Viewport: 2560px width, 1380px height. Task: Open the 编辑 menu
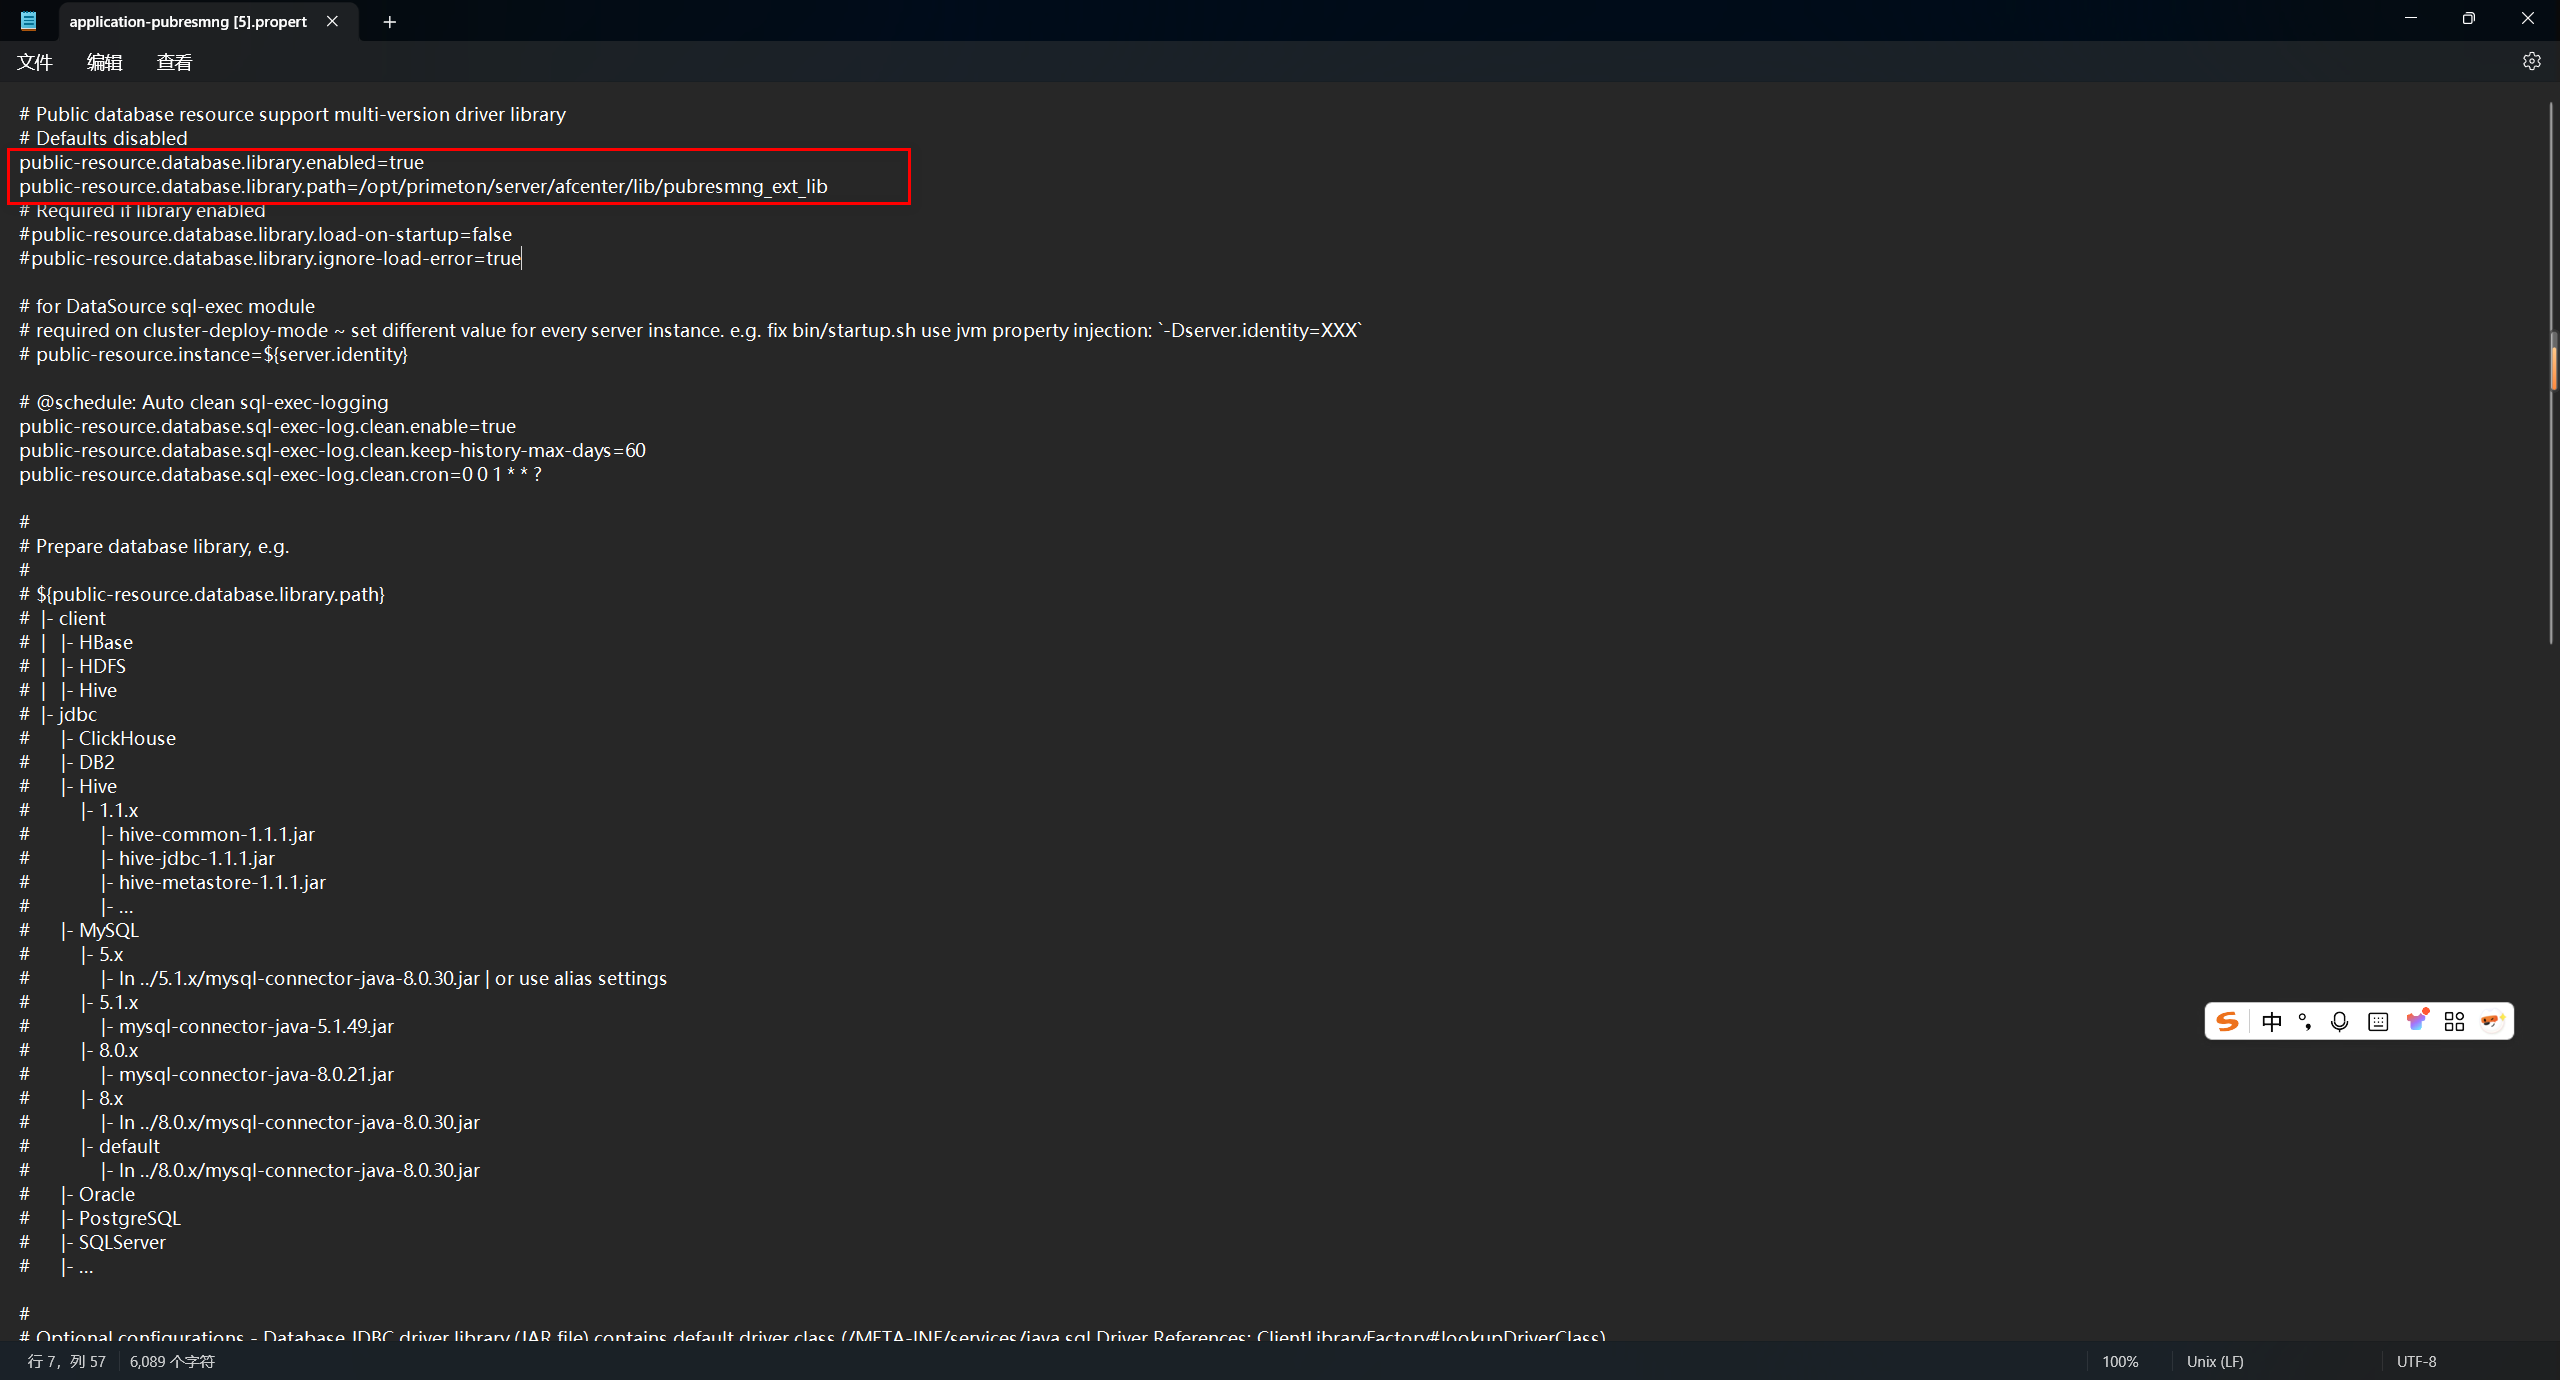coord(104,62)
